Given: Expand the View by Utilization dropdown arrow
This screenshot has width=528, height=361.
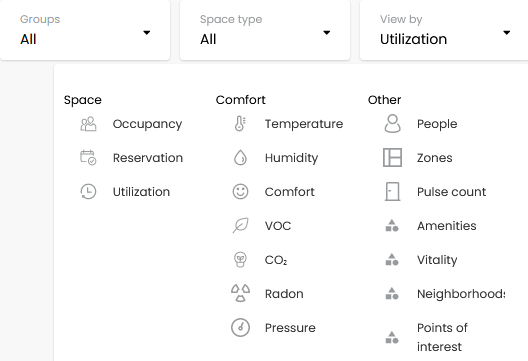Looking at the screenshot, I should [506, 33].
